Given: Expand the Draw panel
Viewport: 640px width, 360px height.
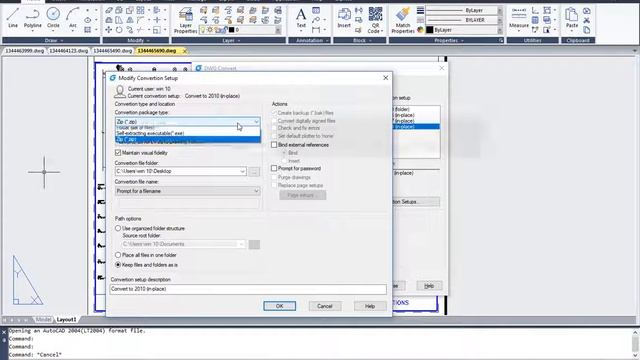Looking at the screenshot, I should (x=51, y=40).
